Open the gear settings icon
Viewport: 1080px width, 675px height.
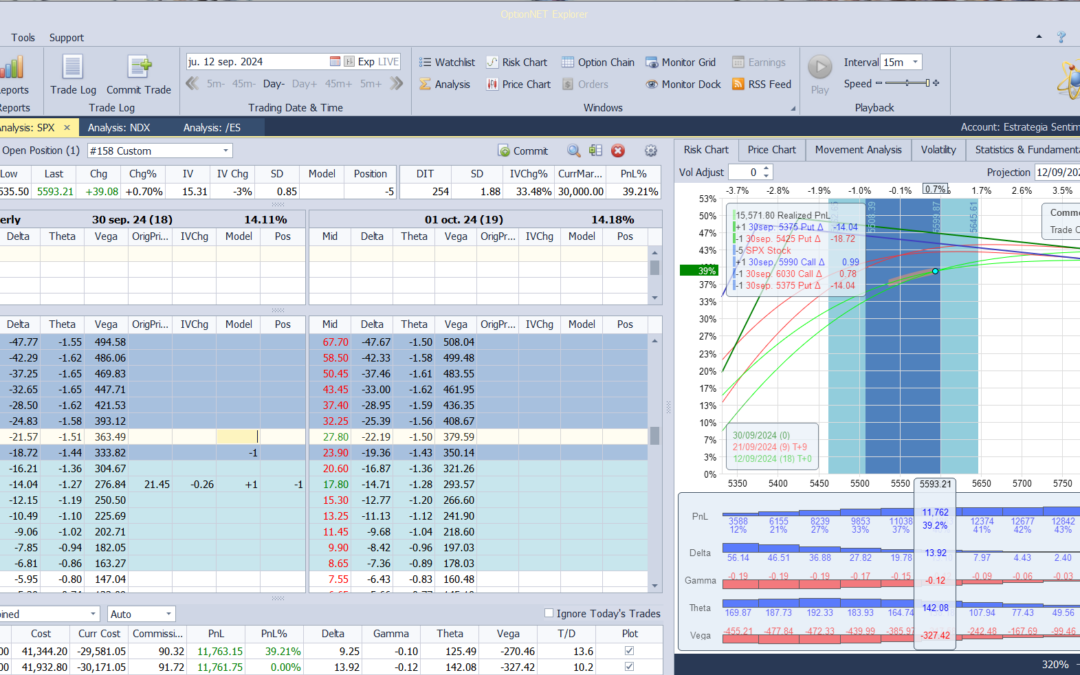(650, 151)
